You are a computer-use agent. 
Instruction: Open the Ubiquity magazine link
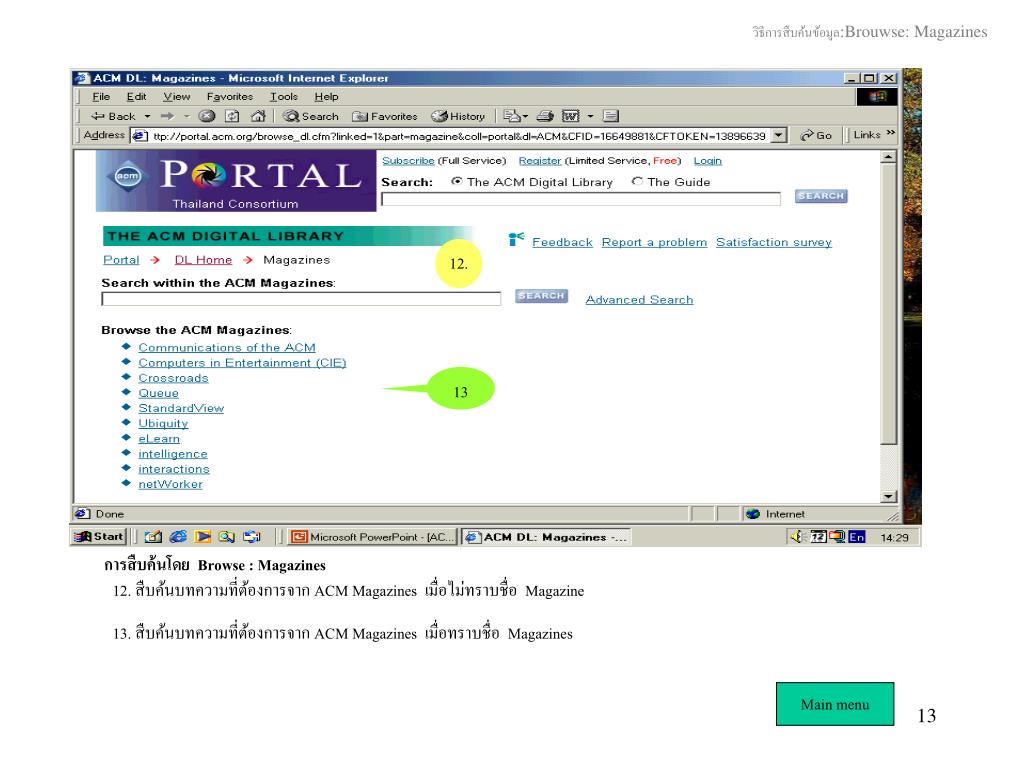tap(163, 423)
